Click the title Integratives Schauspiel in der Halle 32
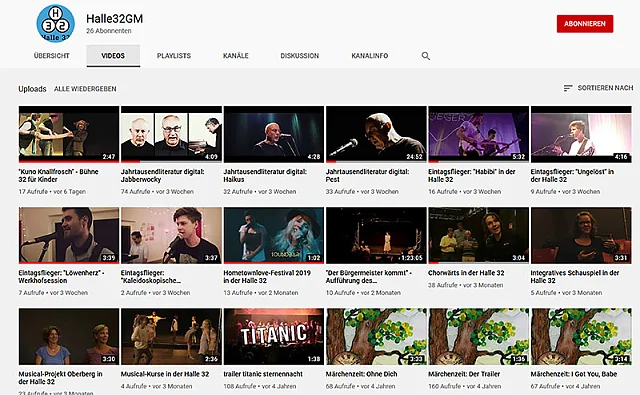This screenshot has height=395, width=640. tap(575, 277)
